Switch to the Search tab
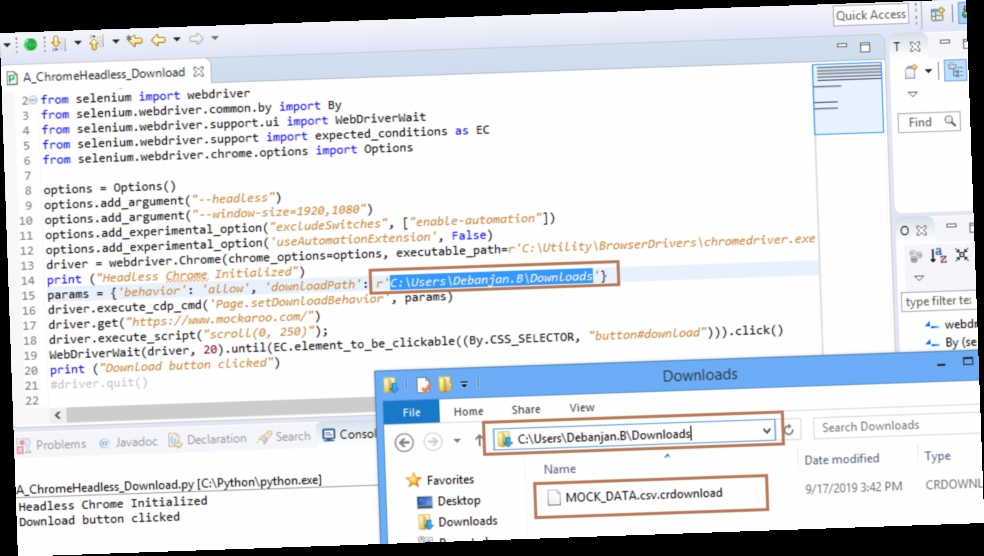The width and height of the screenshot is (984, 556). (x=285, y=437)
